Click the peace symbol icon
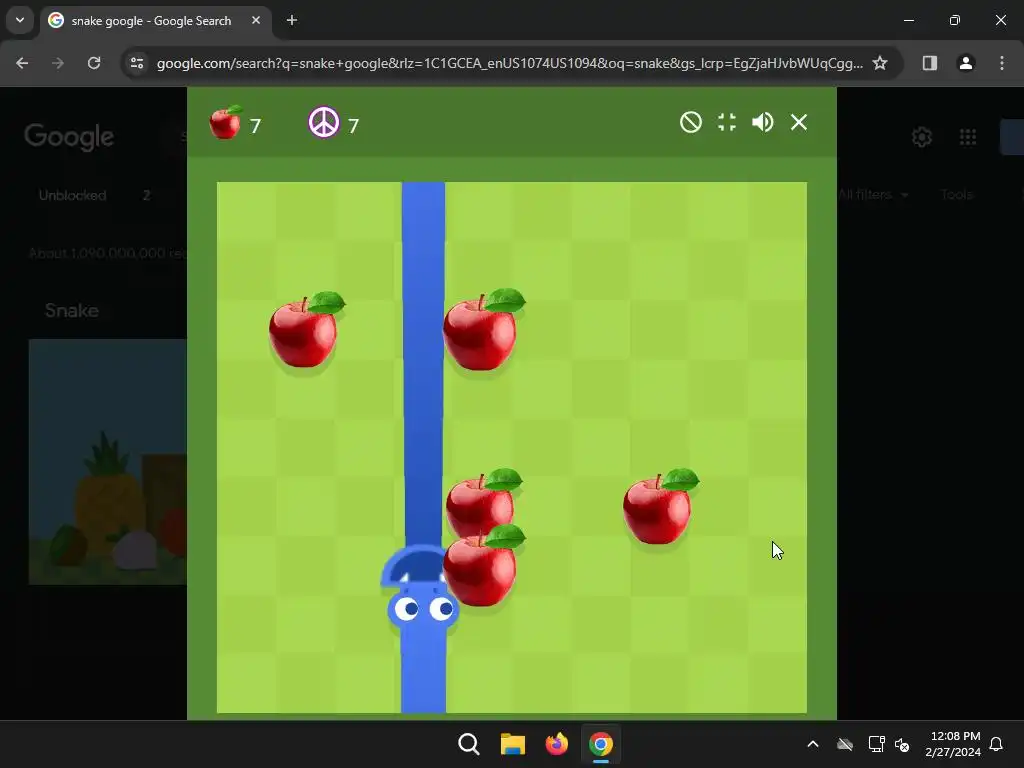1024x768 pixels. pos(324,122)
